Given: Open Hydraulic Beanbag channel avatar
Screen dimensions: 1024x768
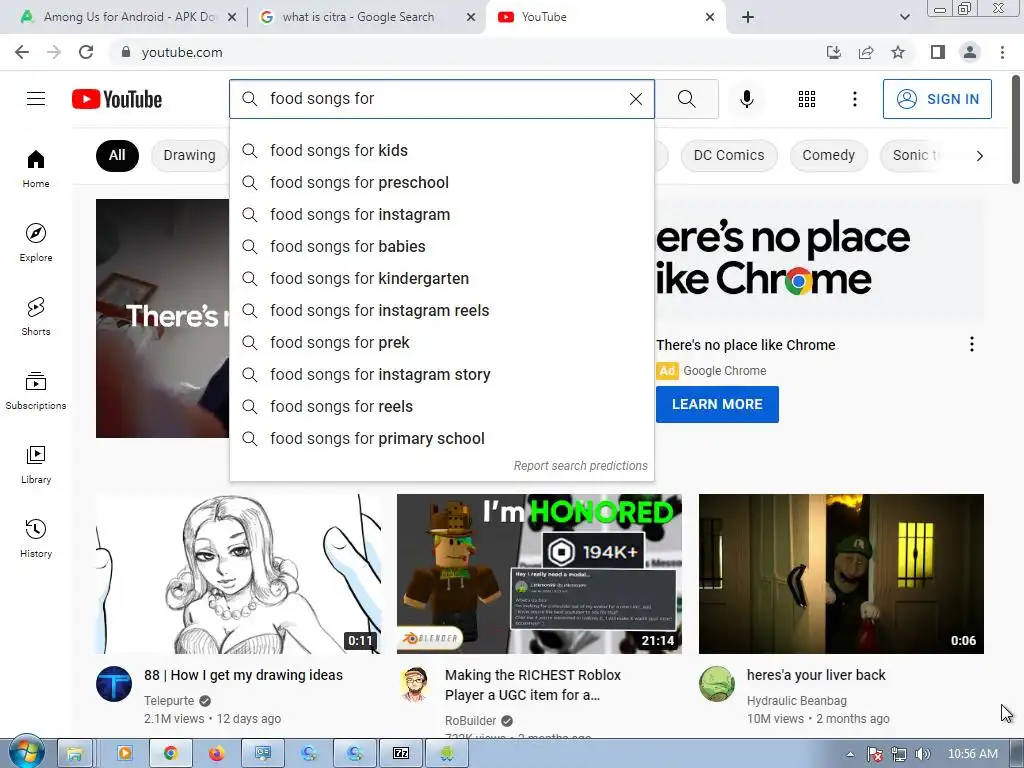Looking at the screenshot, I should (x=716, y=684).
